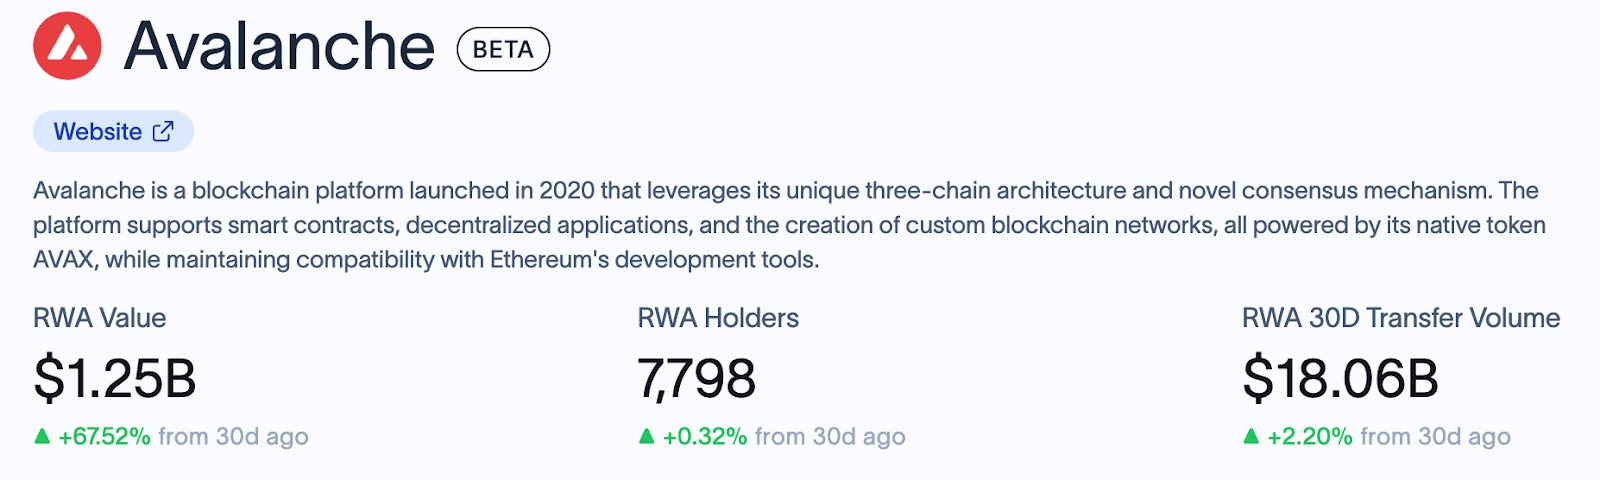
Task: Click the green up arrow beside +67.52%
Action: click(x=42, y=436)
